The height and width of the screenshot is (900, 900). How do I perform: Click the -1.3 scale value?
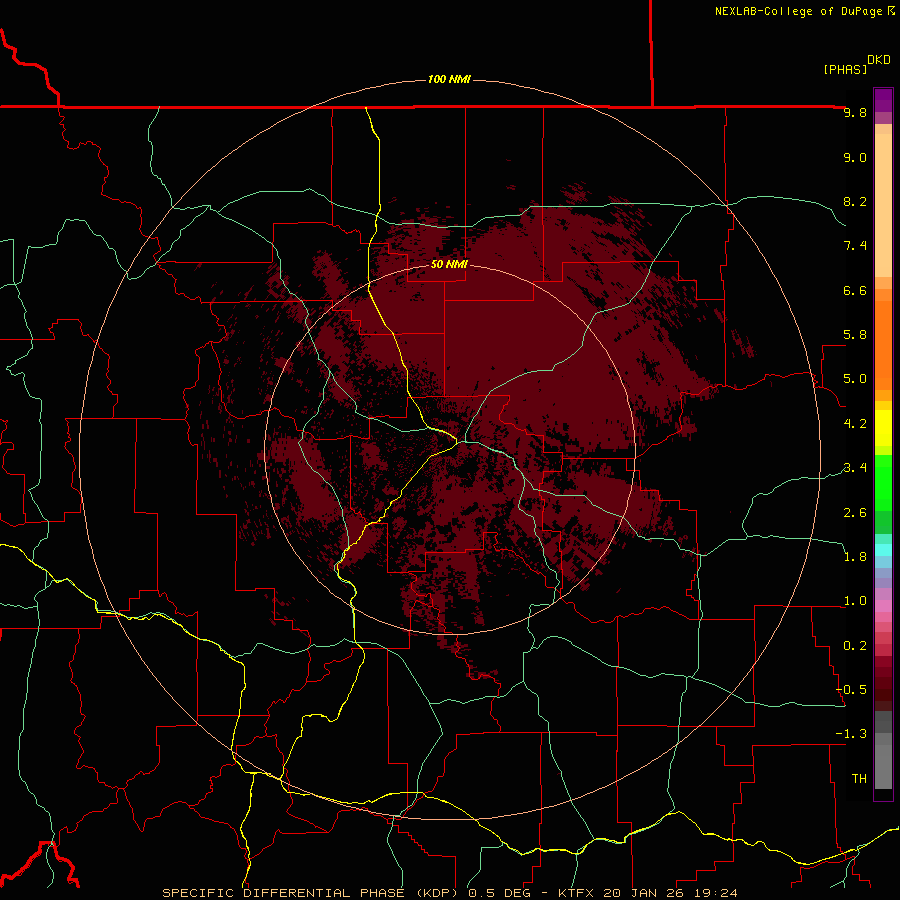851,734
